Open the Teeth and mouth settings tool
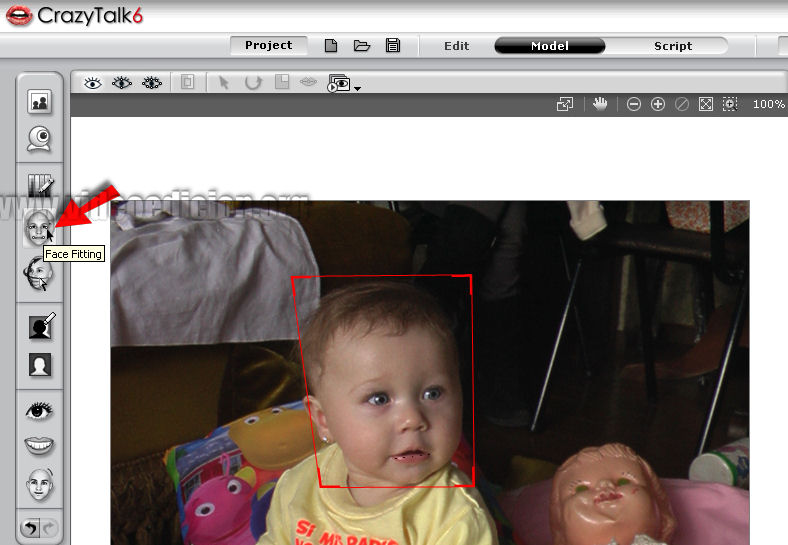The image size is (788, 545). point(40,446)
